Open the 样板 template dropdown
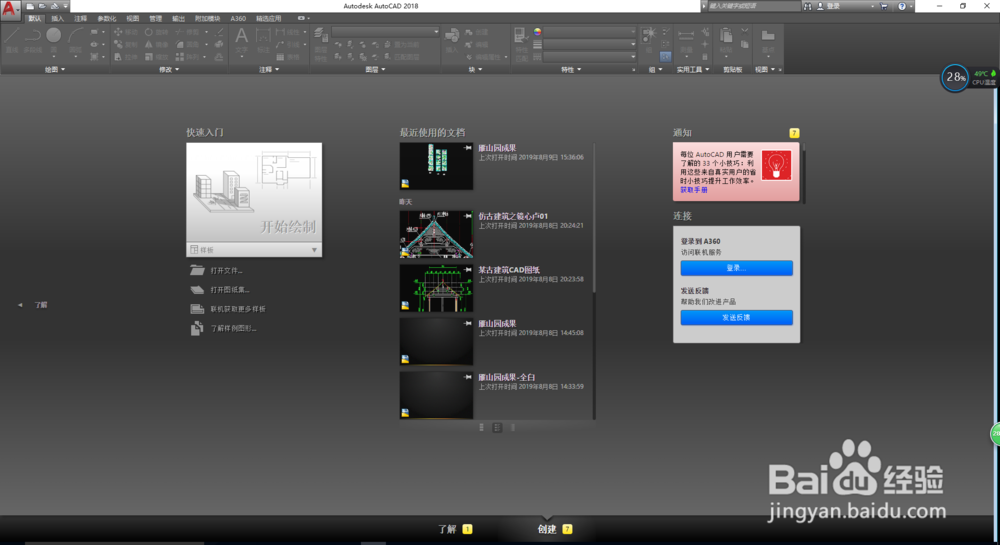Viewport: 1000px width, 545px height. tap(254, 250)
